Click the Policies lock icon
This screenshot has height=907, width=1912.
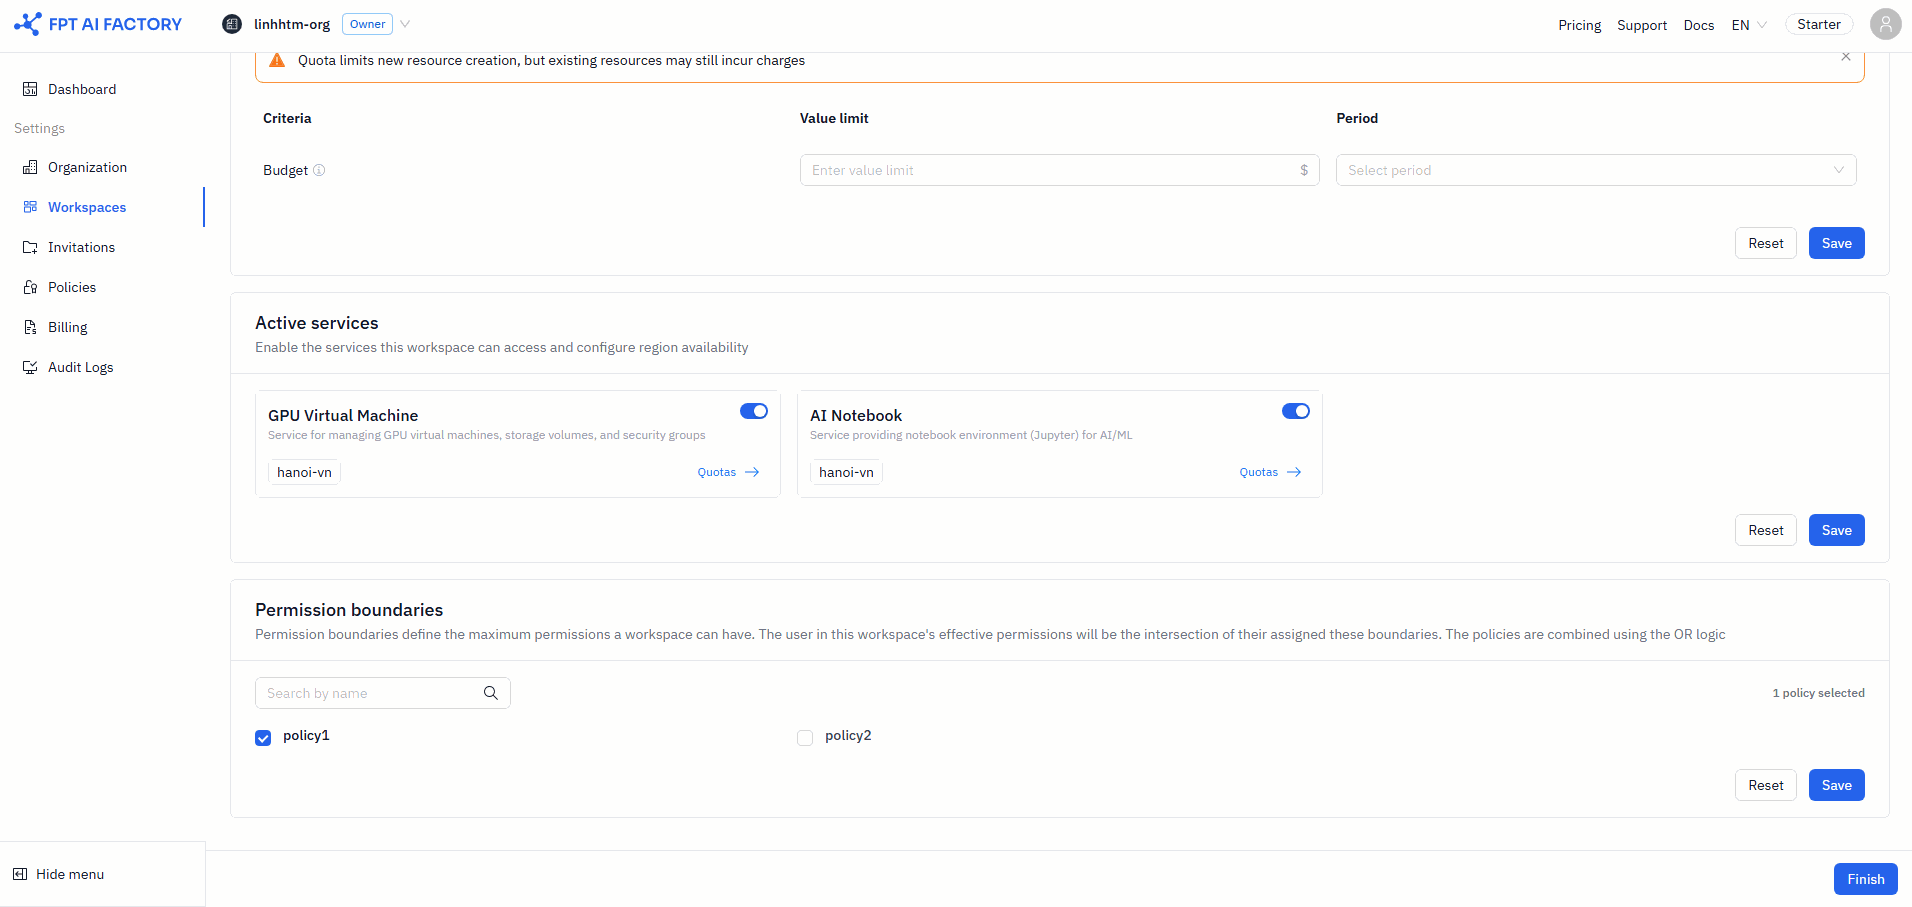[30, 287]
